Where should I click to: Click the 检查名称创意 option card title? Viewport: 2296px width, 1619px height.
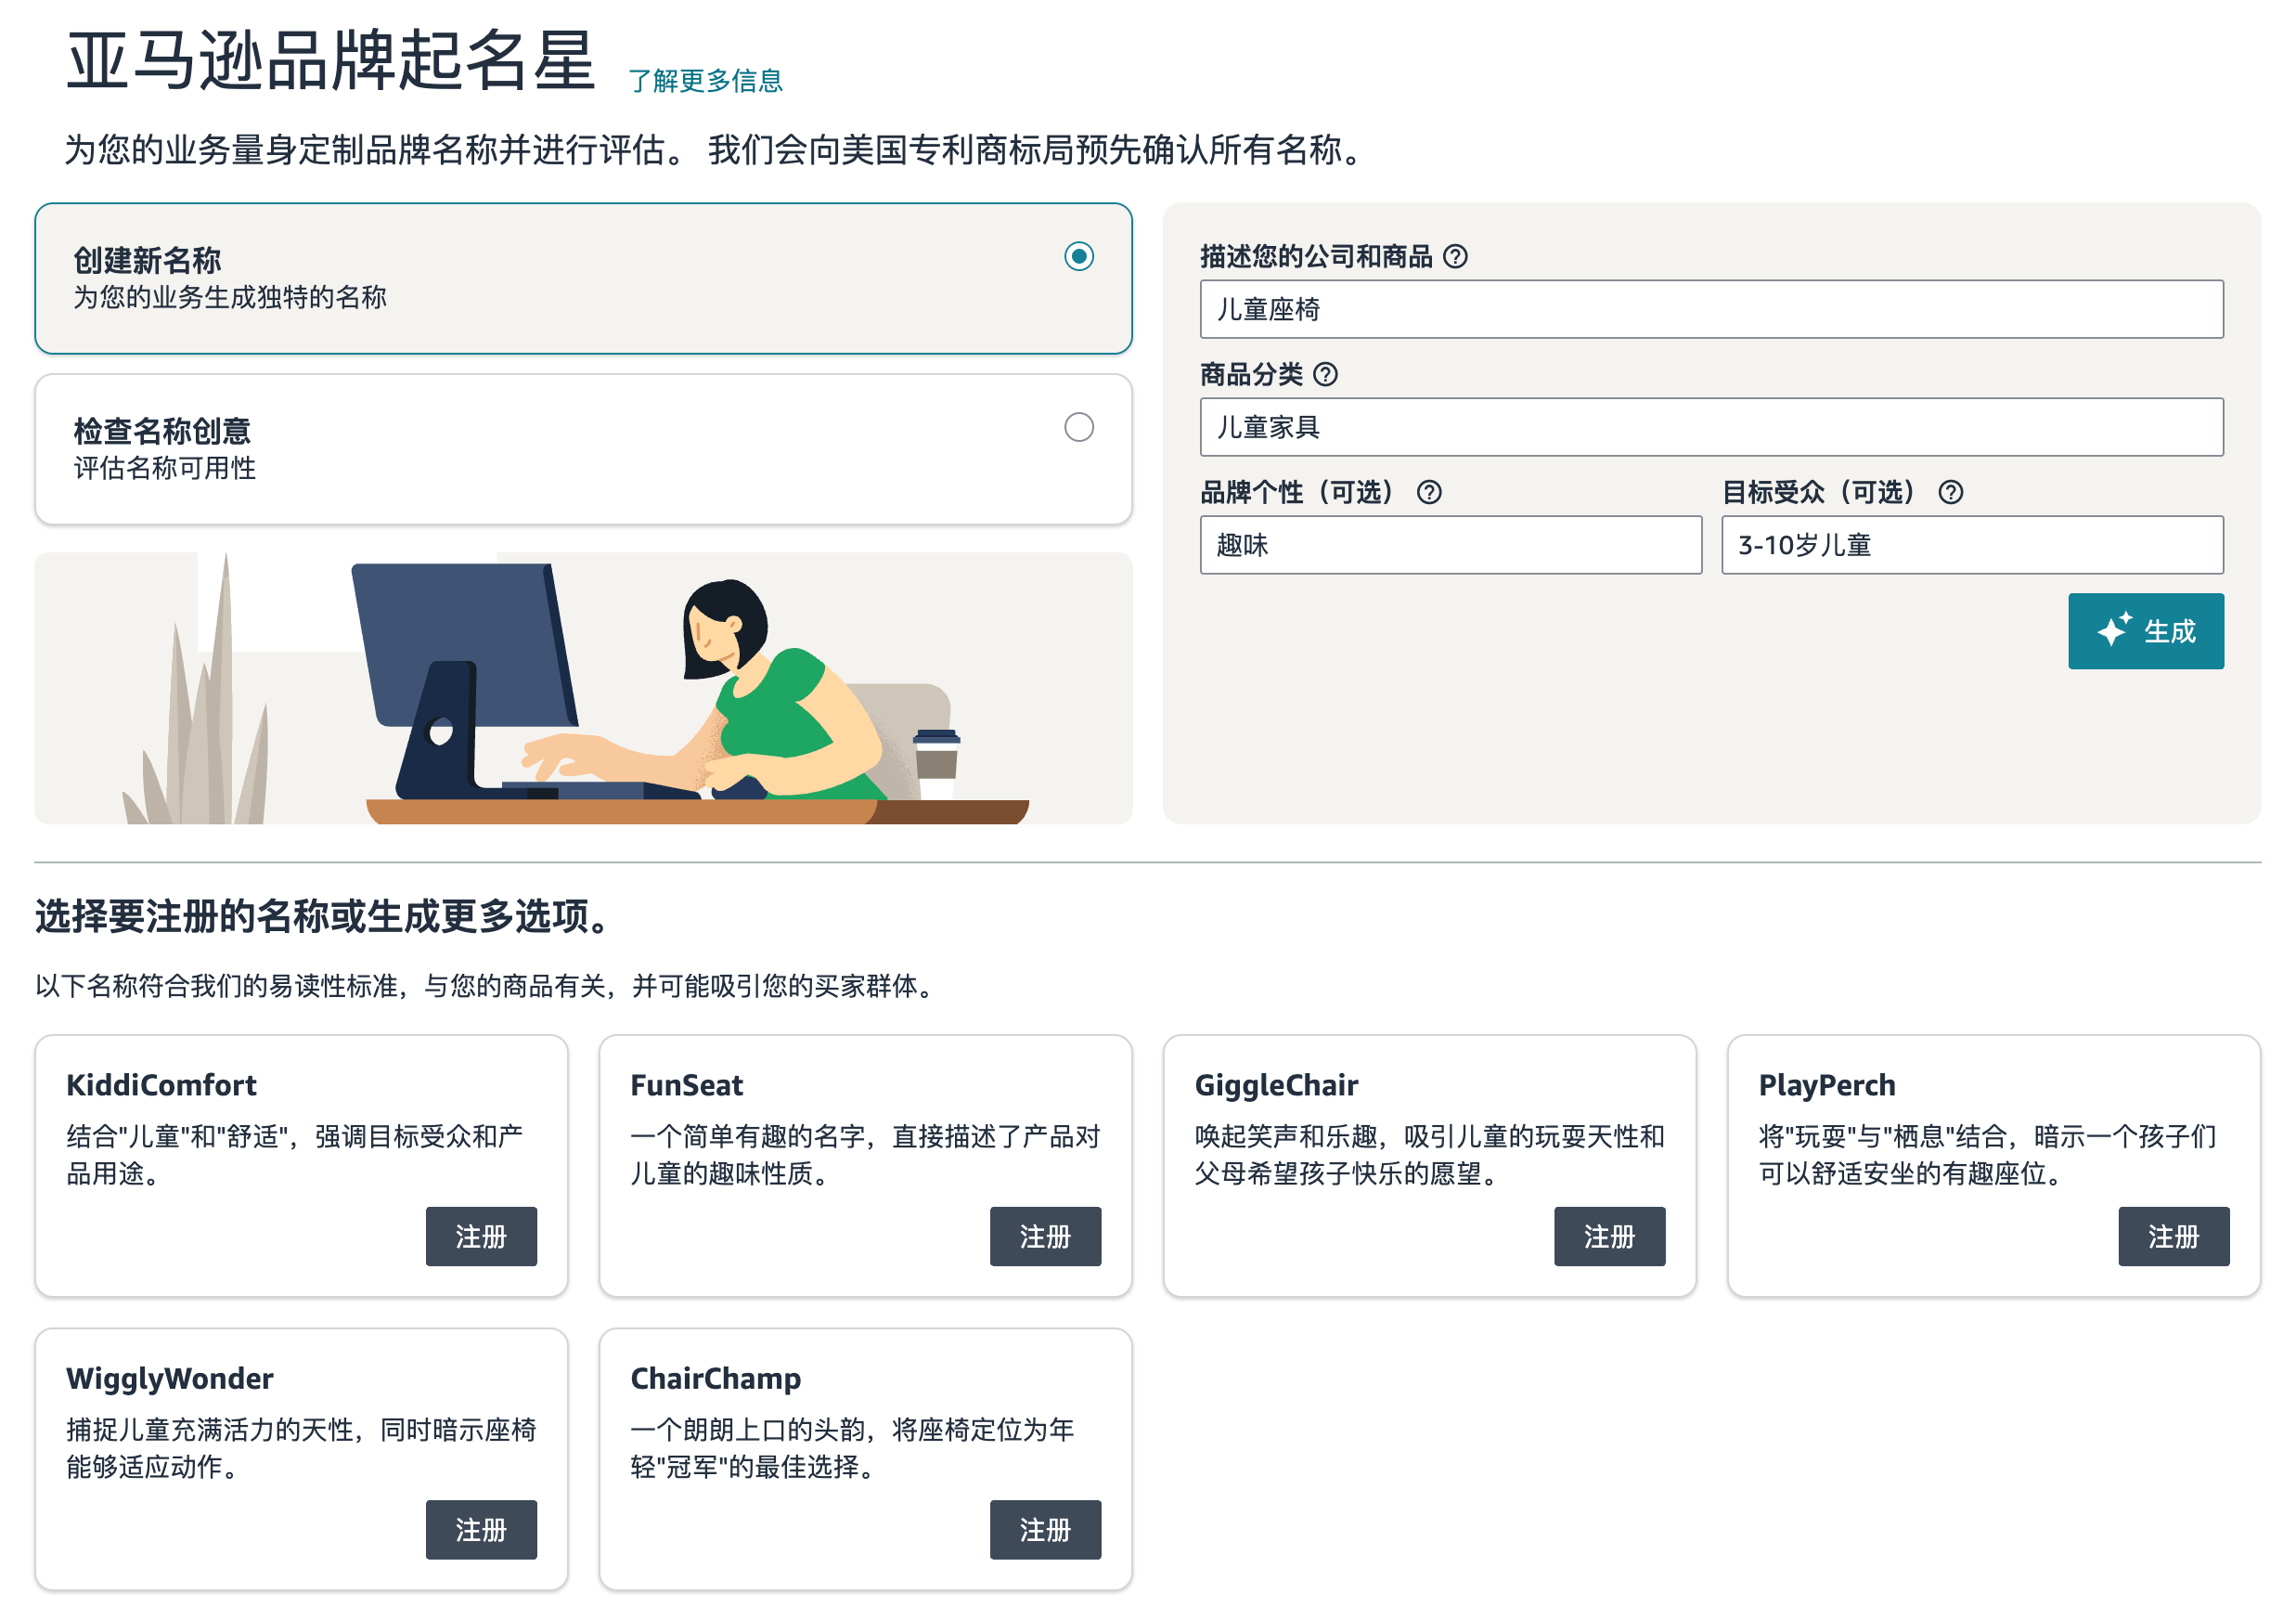point(162,432)
